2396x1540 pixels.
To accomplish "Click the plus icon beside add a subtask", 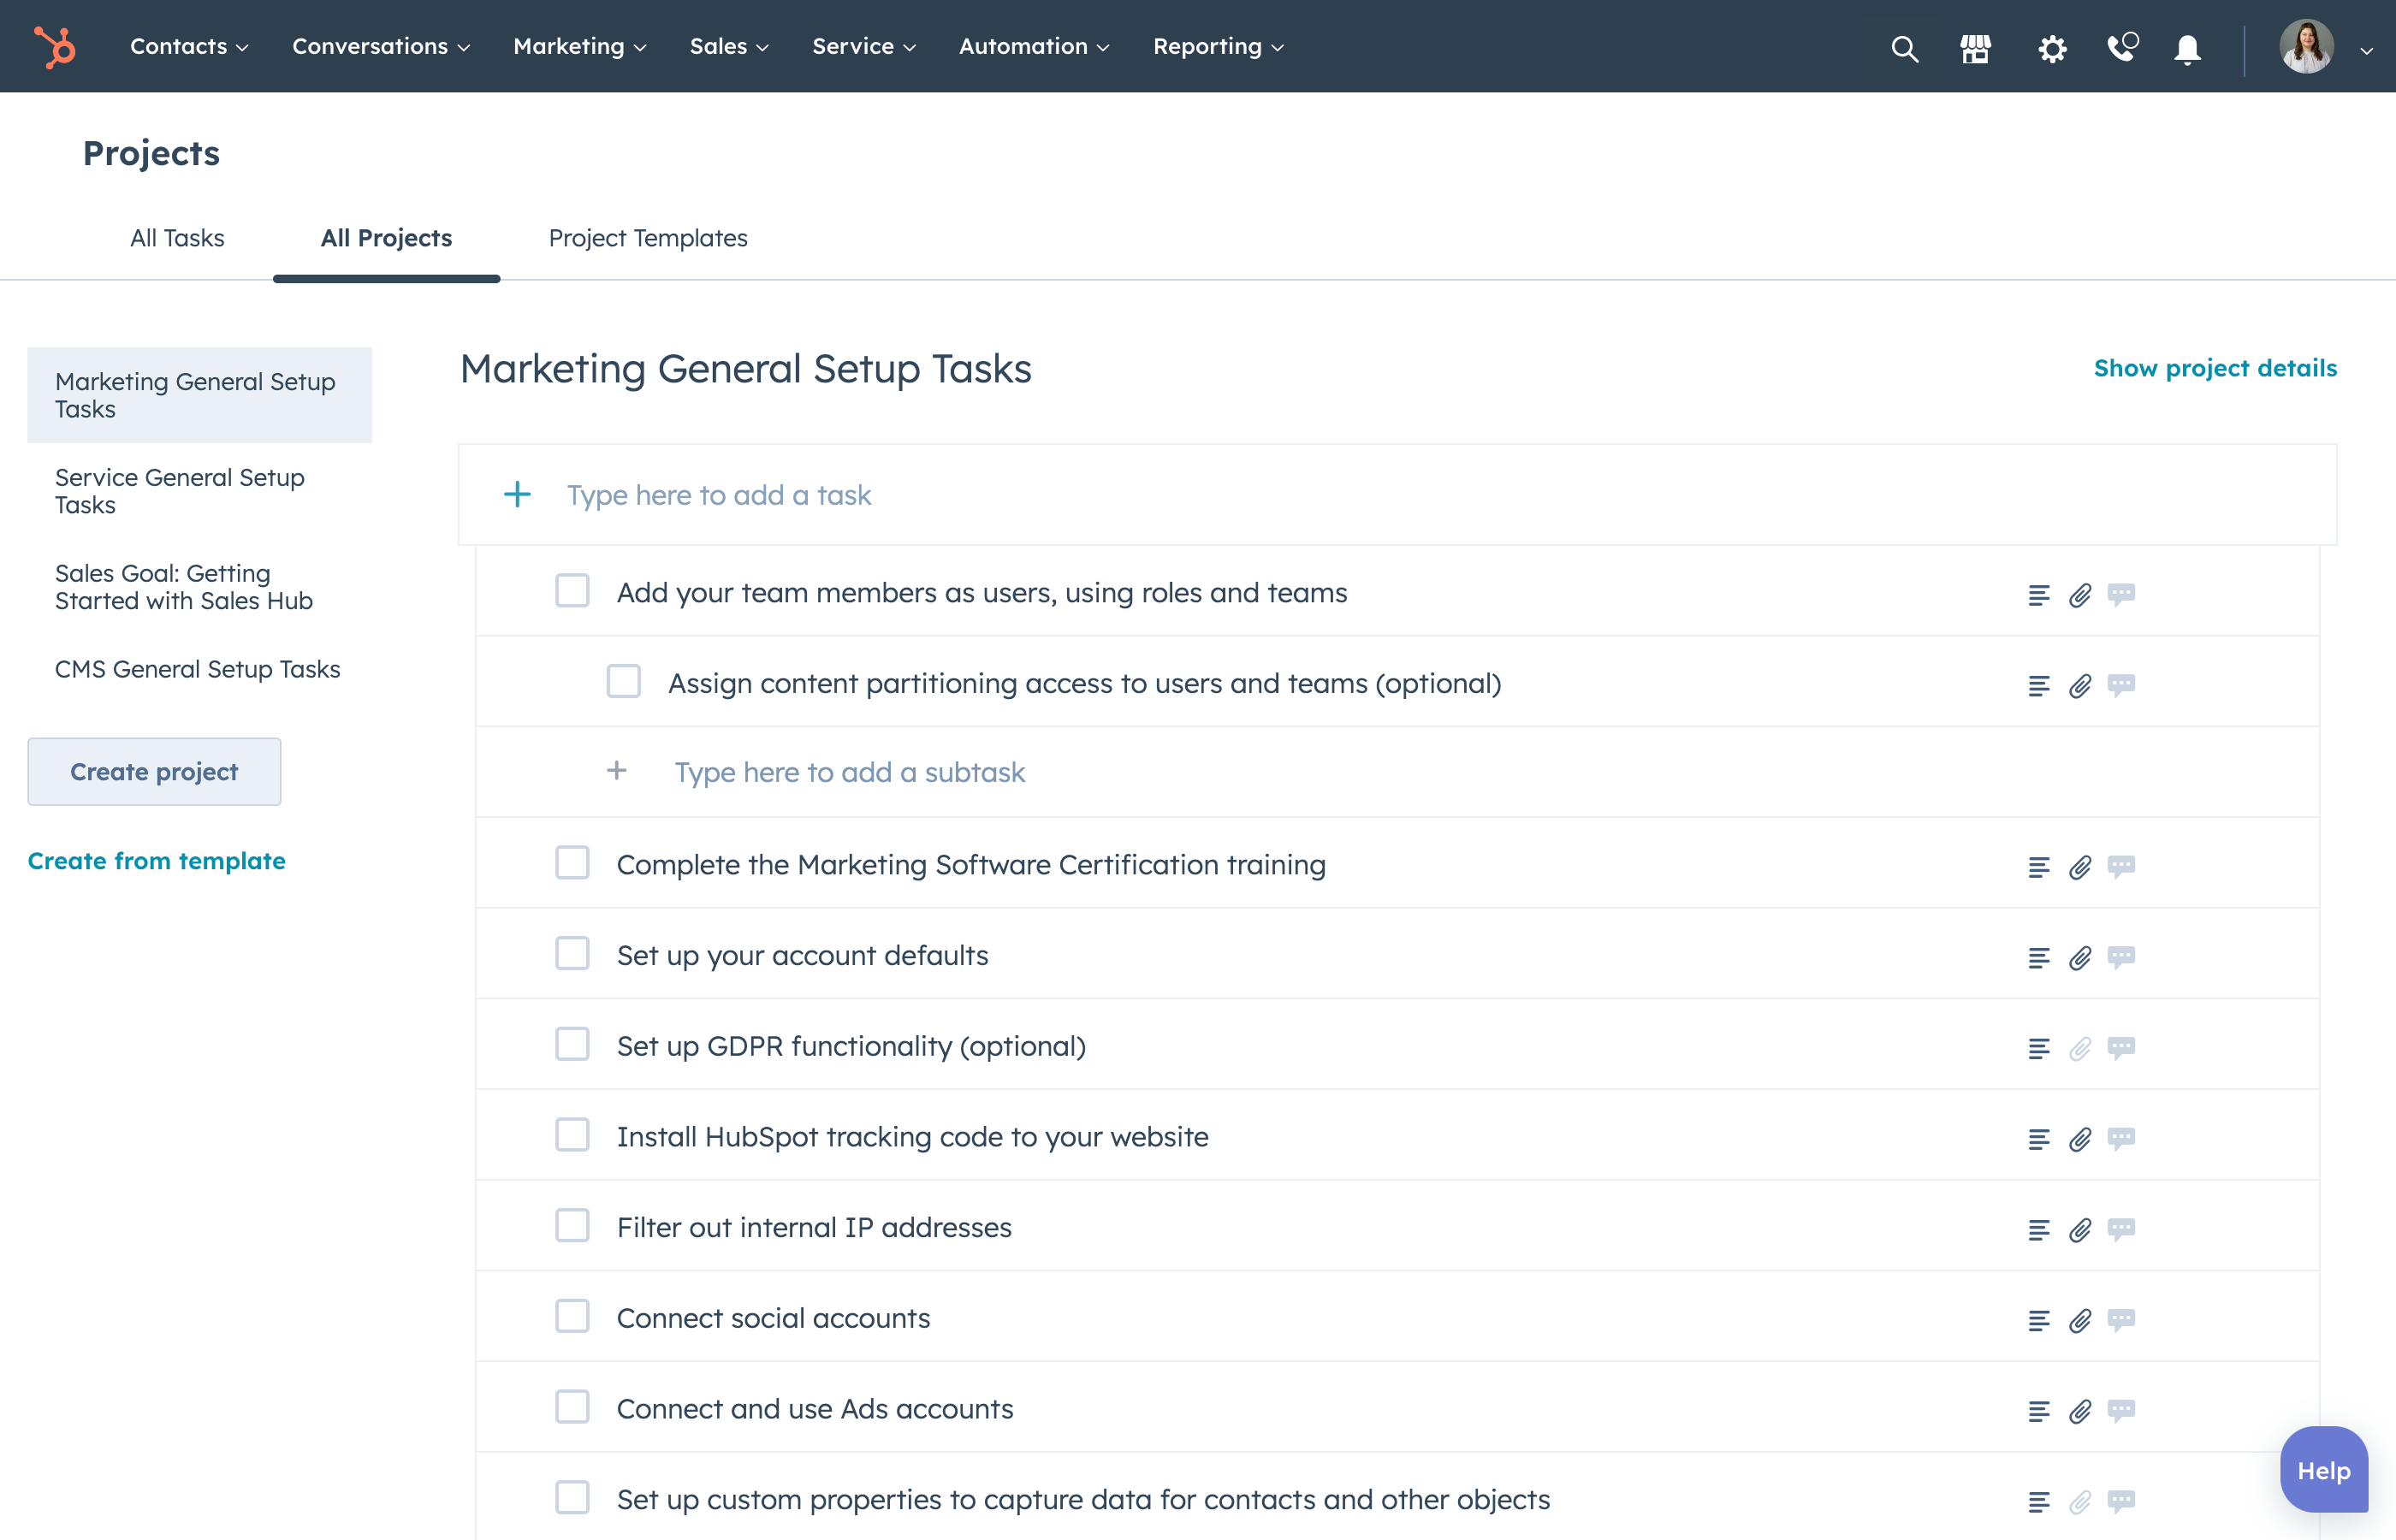I will pos(617,770).
